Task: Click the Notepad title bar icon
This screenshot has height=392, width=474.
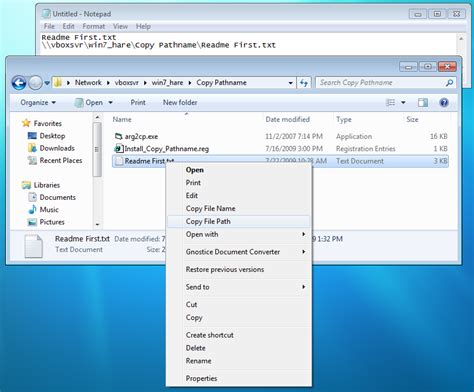Action: click(46, 14)
